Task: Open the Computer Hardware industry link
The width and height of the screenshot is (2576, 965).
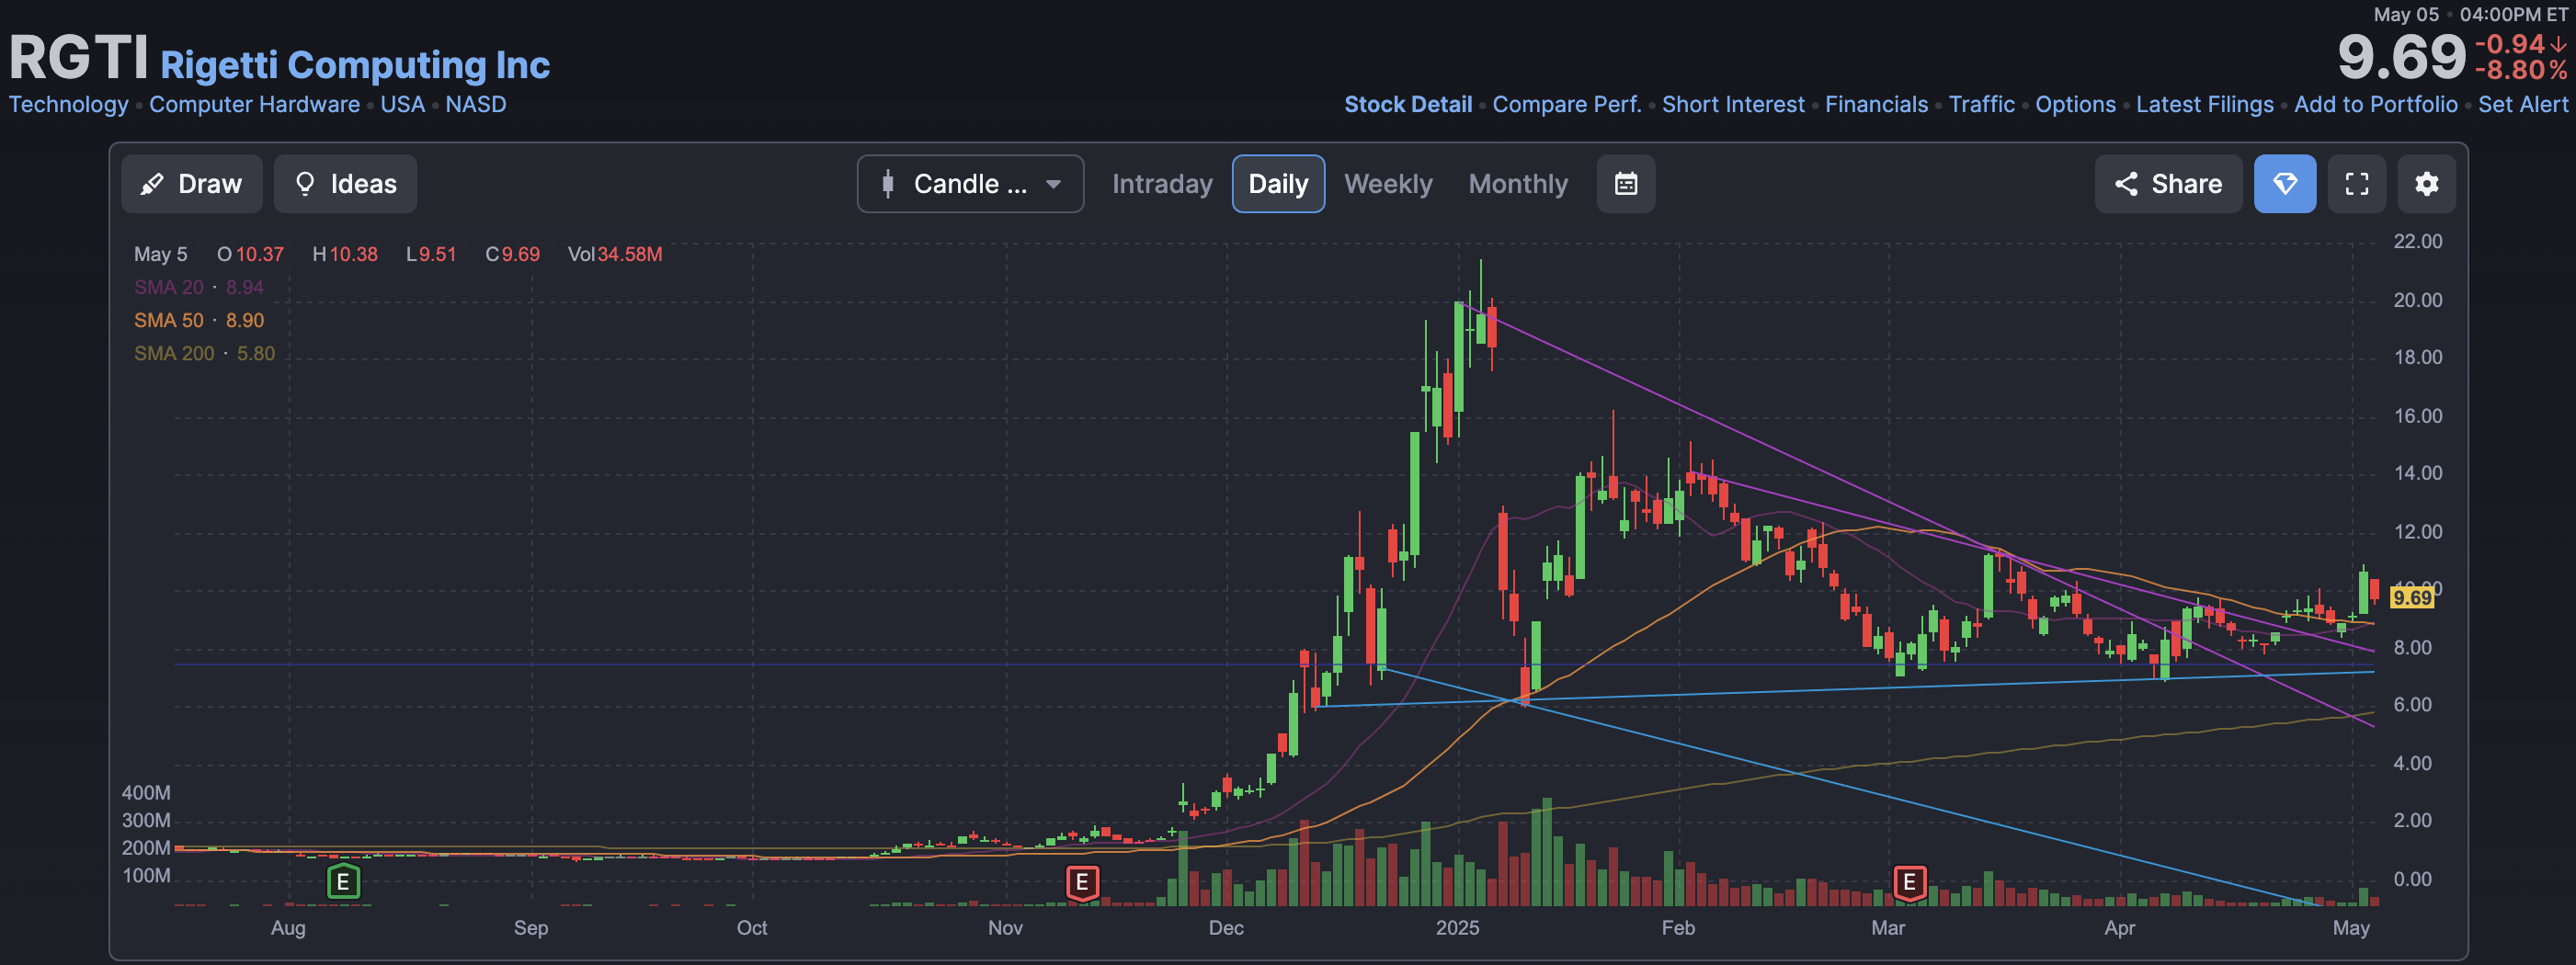Action: point(254,104)
